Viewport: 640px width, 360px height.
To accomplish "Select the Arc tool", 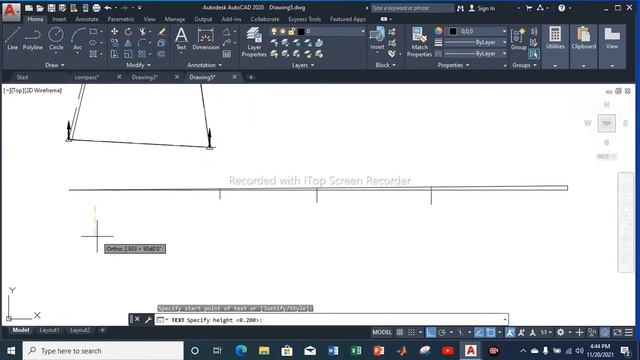I will [78, 39].
